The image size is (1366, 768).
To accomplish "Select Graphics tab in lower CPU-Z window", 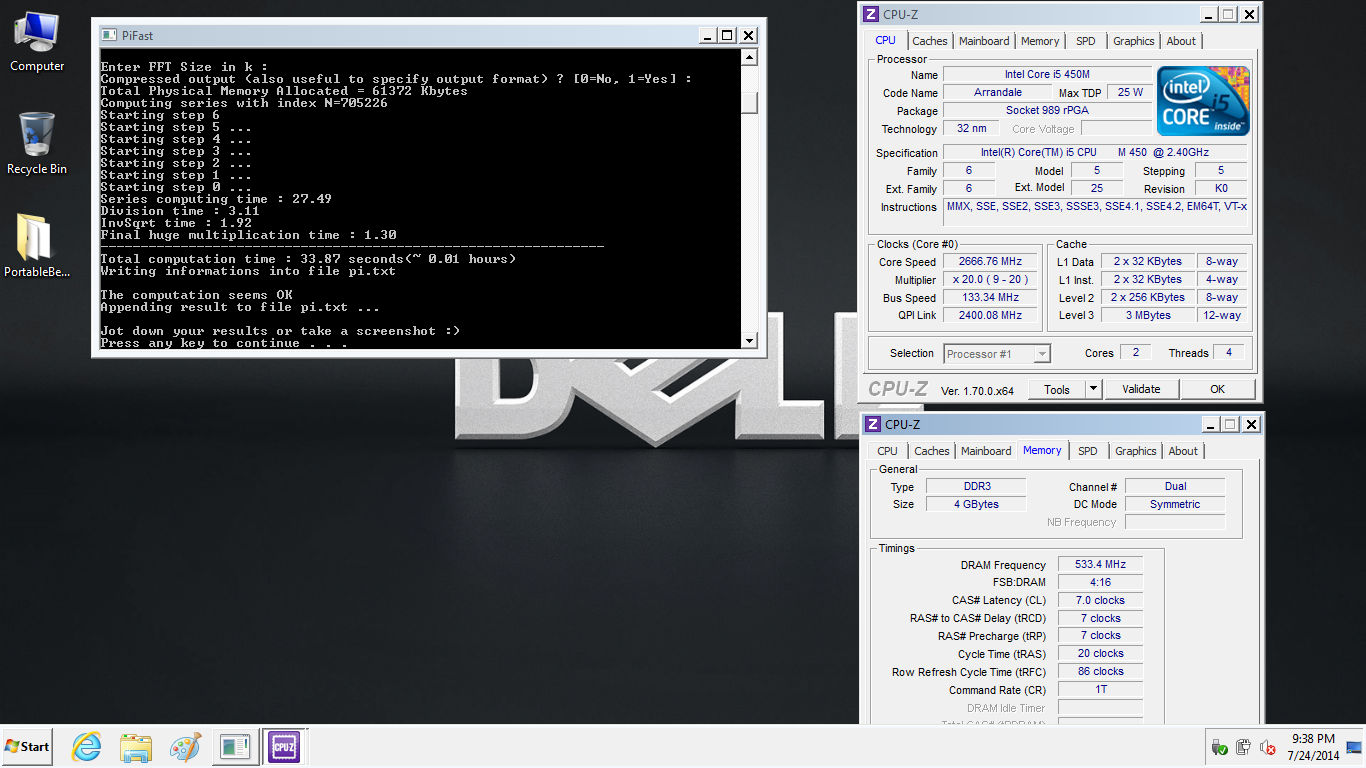I will point(1136,451).
